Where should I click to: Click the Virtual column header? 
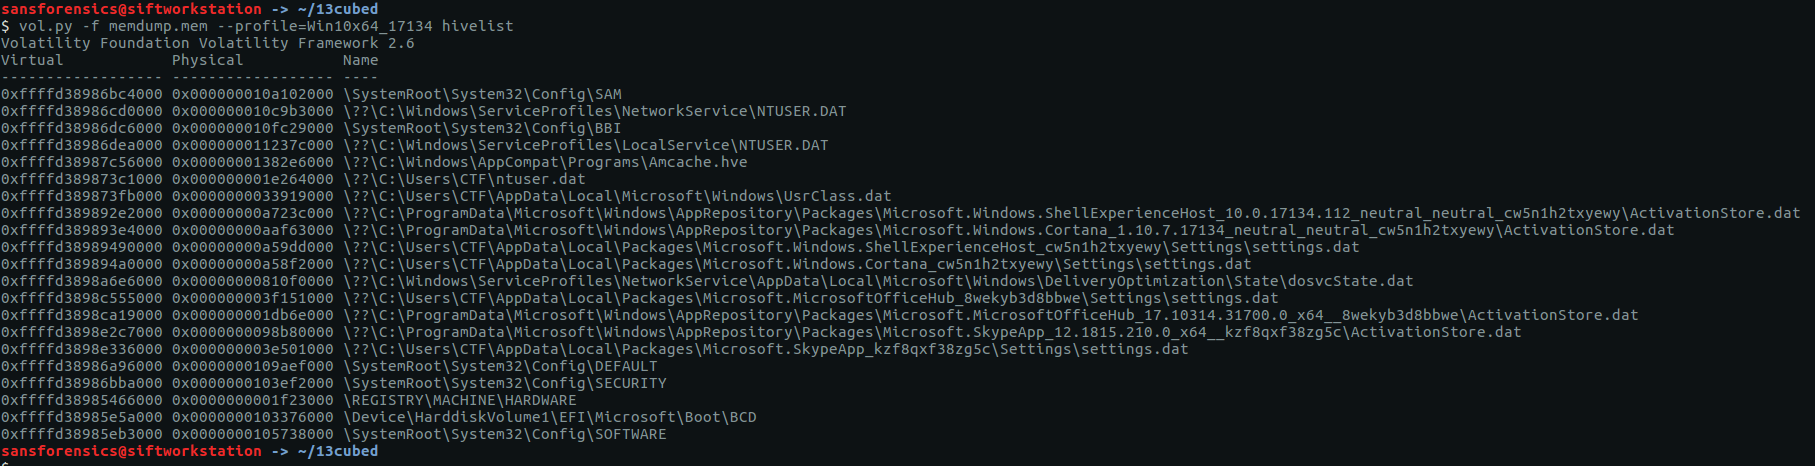pyautogui.click(x=32, y=60)
